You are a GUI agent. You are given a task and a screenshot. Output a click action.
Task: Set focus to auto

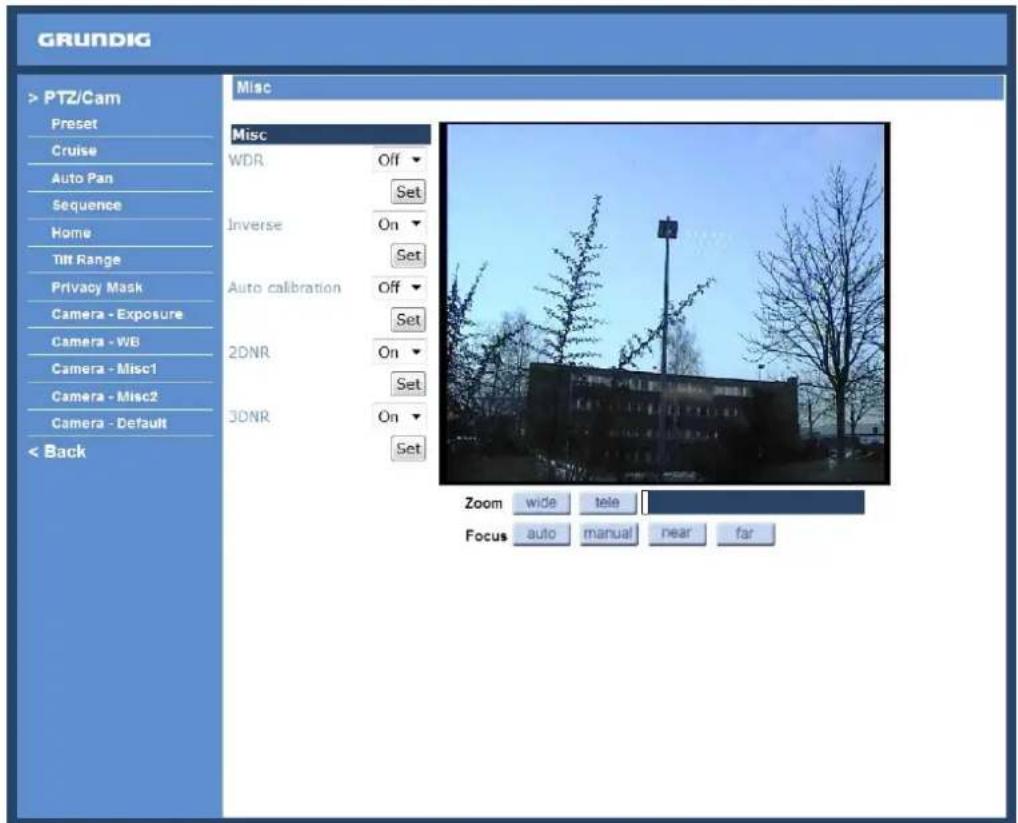click(541, 534)
